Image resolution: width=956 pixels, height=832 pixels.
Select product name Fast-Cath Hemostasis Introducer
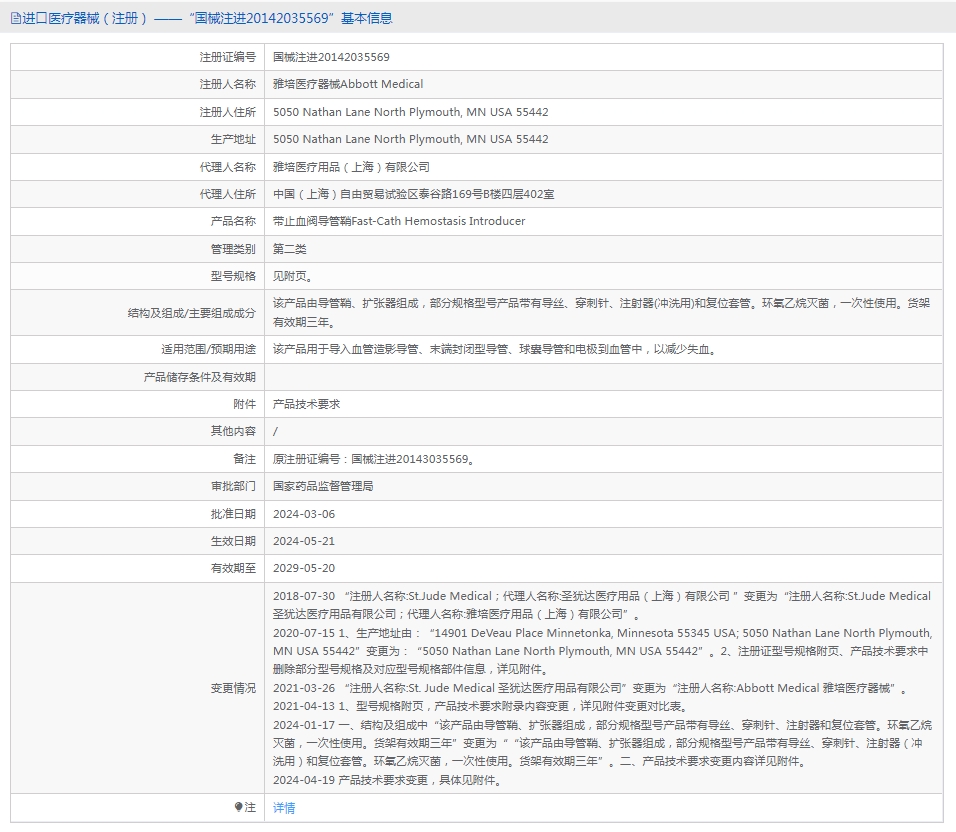coord(438,221)
